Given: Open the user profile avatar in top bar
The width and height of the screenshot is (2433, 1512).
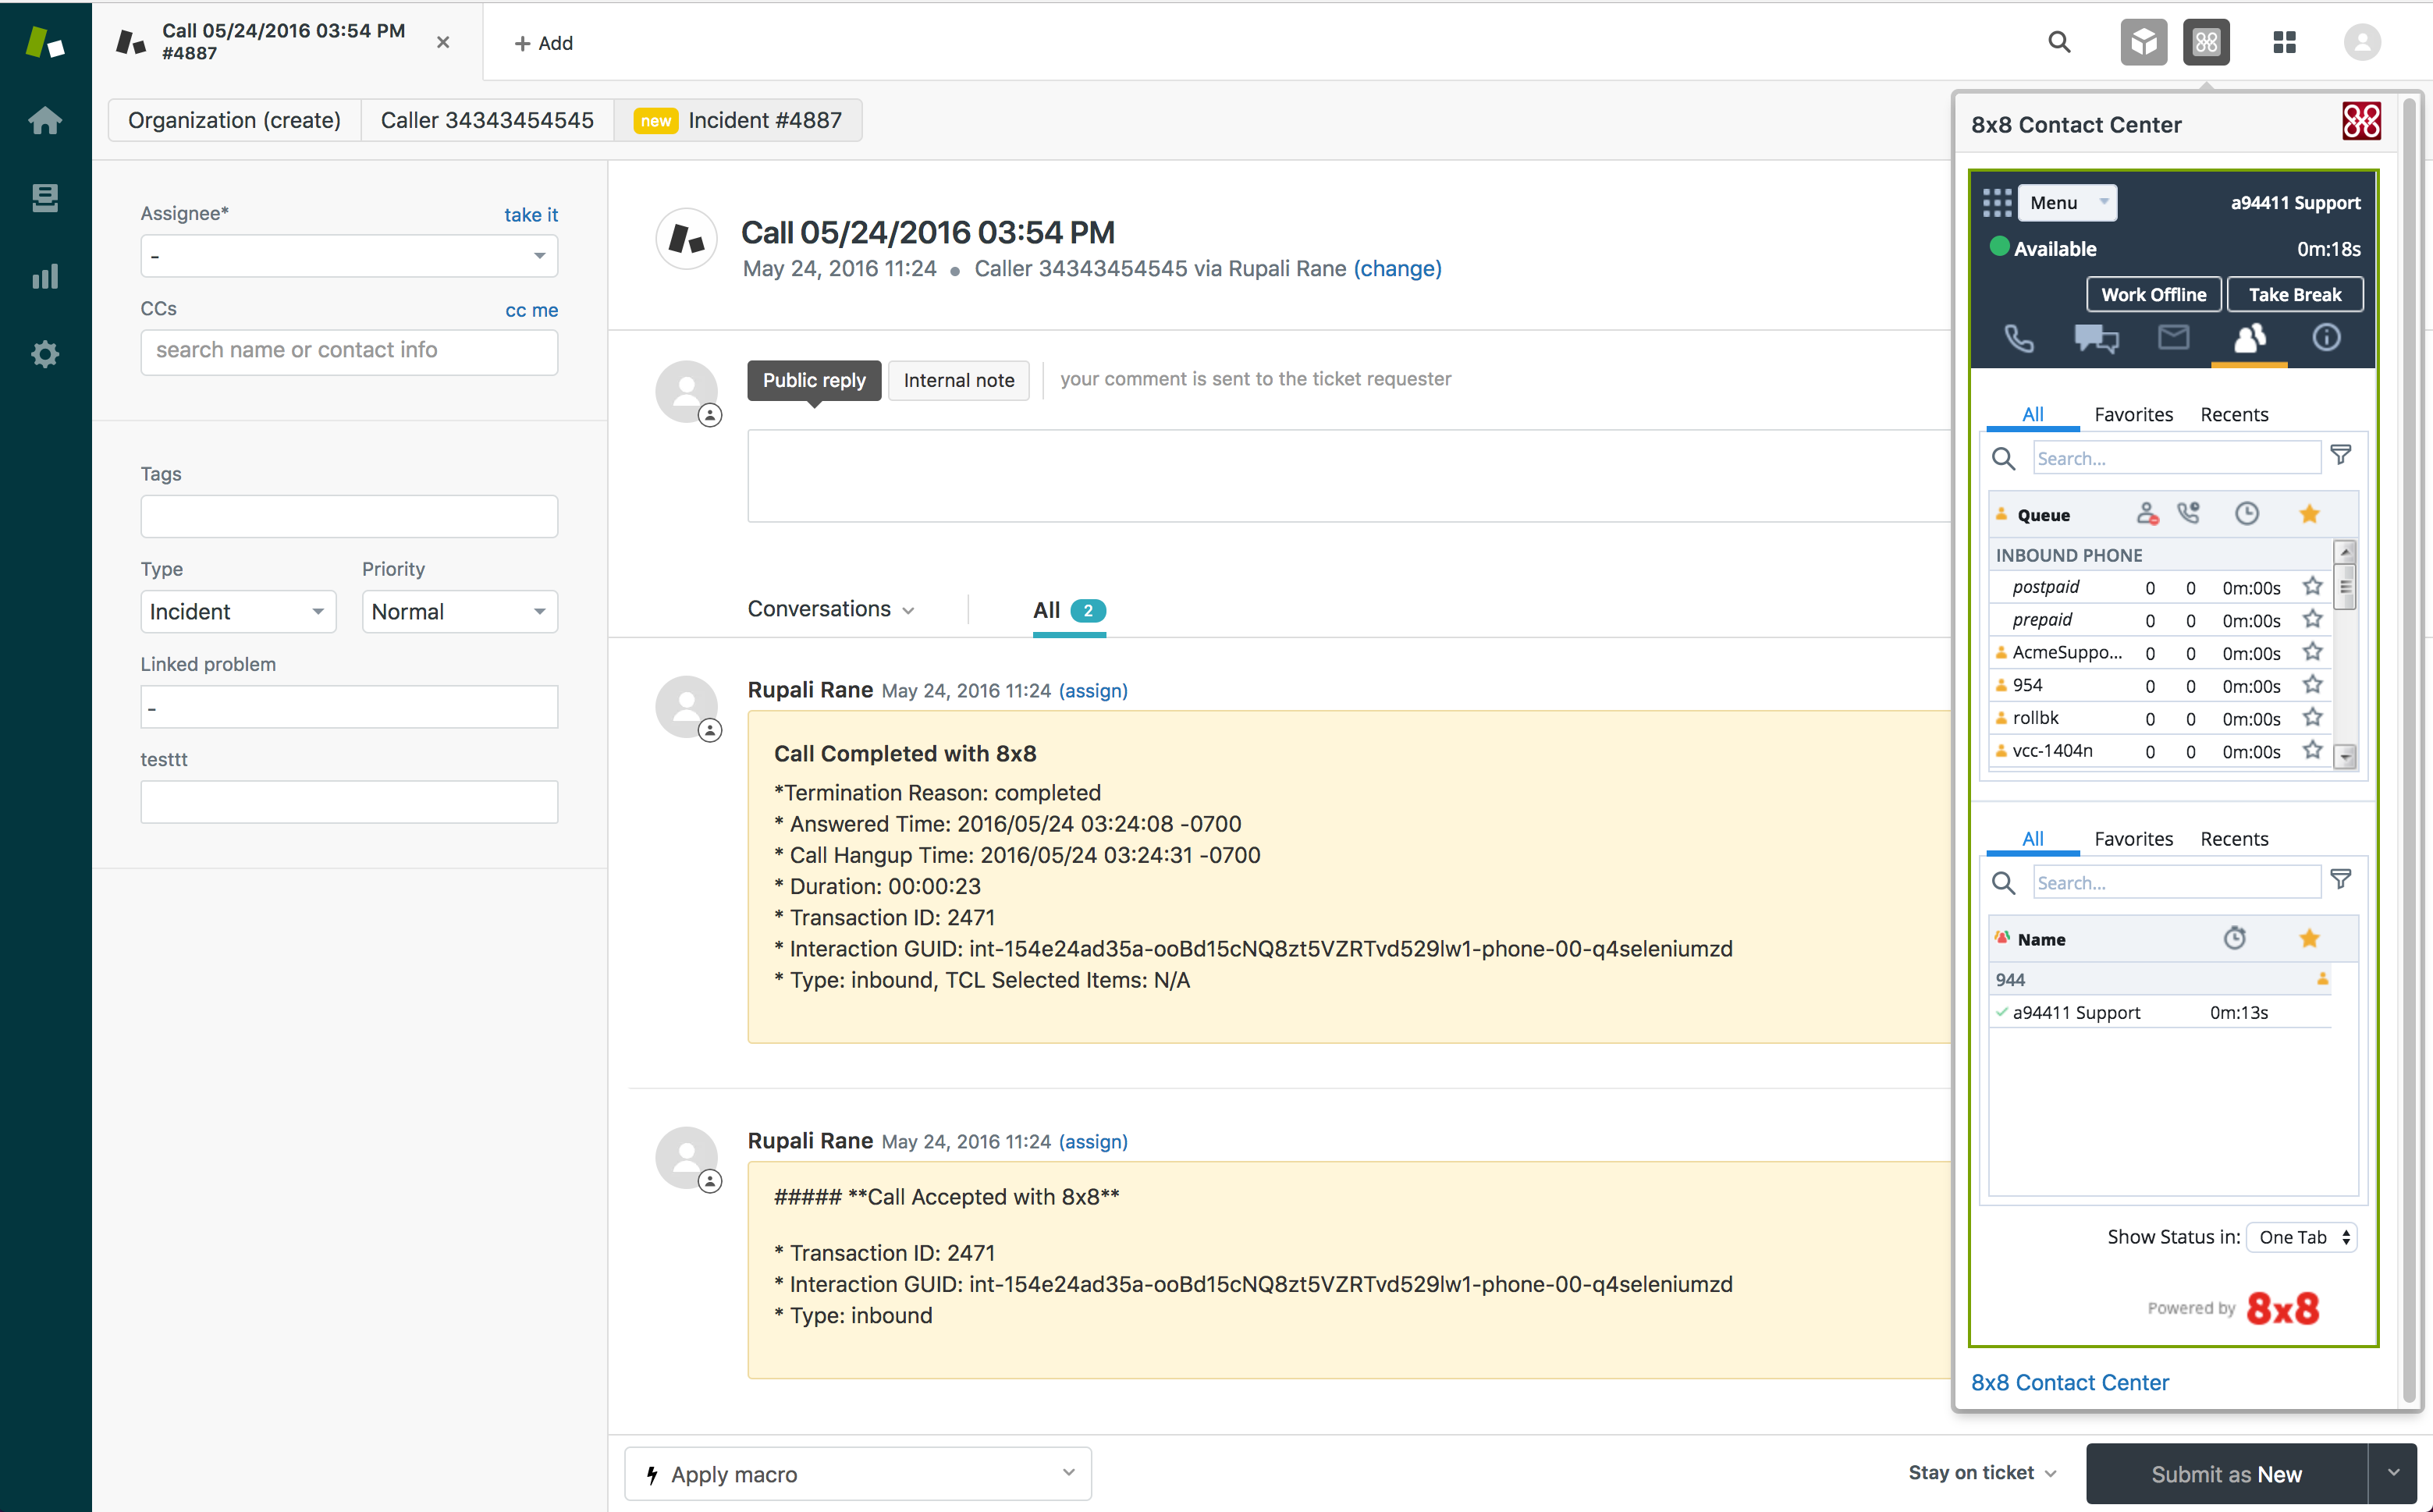Looking at the screenshot, I should [2362, 42].
